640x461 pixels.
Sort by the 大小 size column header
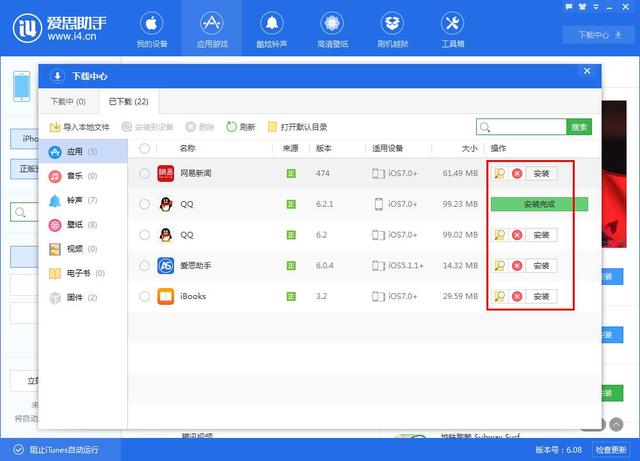click(x=469, y=148)
